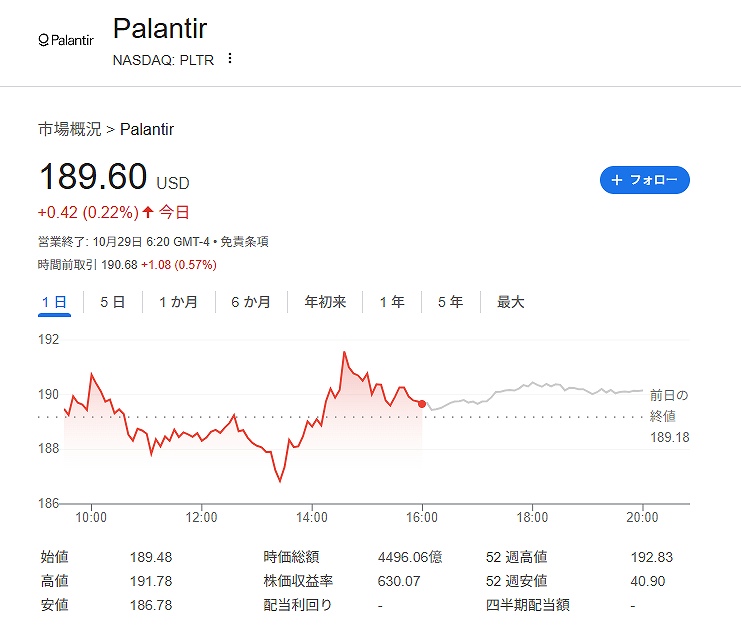This screenshot has height=632, width=741.
Task: Click the 189.60 current price value
Action: 92,177
